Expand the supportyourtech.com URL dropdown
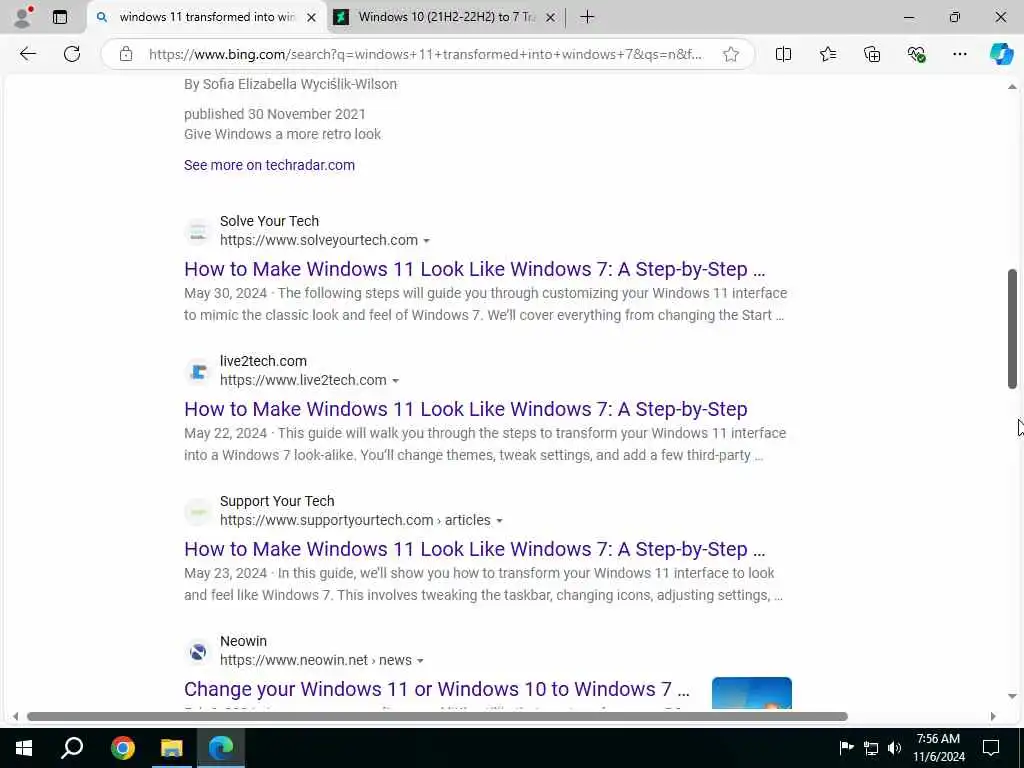 [x=500, y=521]
